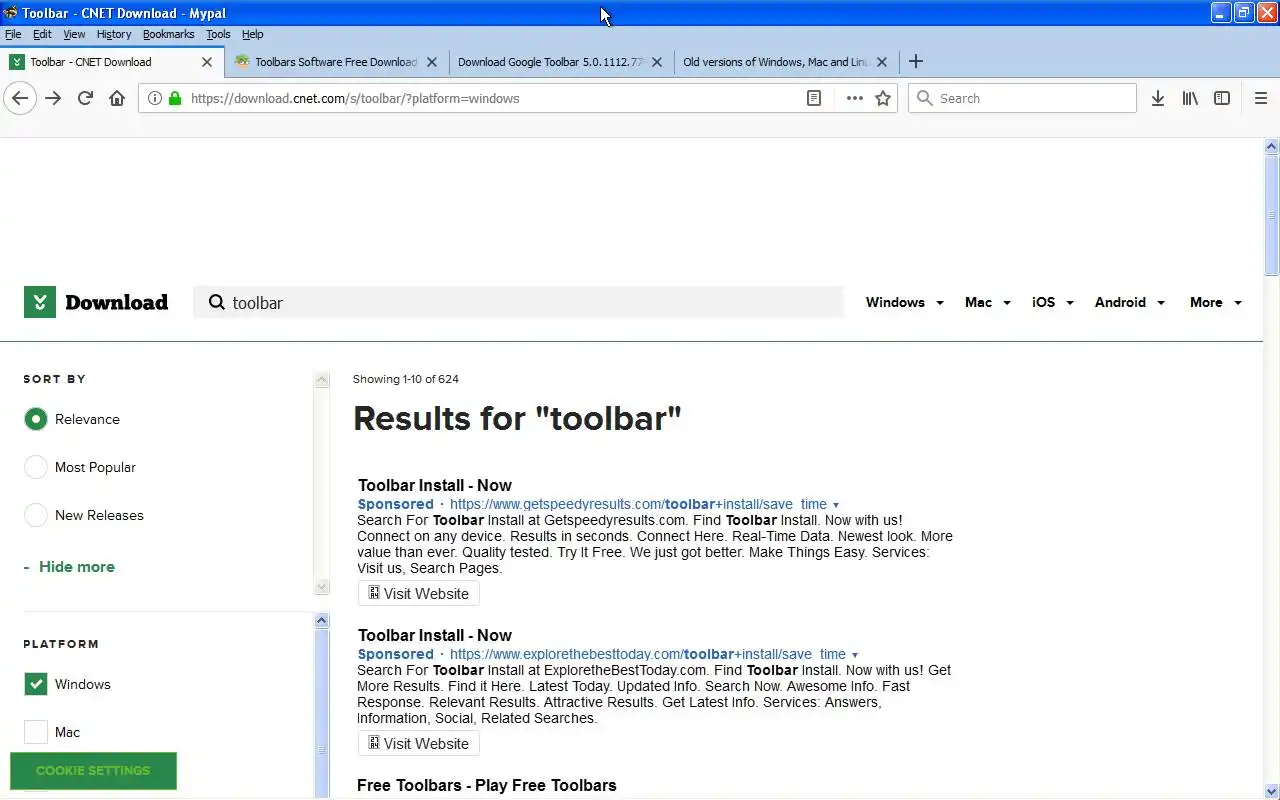This screenshot has width=1280, height=800.
Task: Open dropdown arrow beside explorethebesttoday ad URL
Action: pyautogui.click(x=855, y=655)
